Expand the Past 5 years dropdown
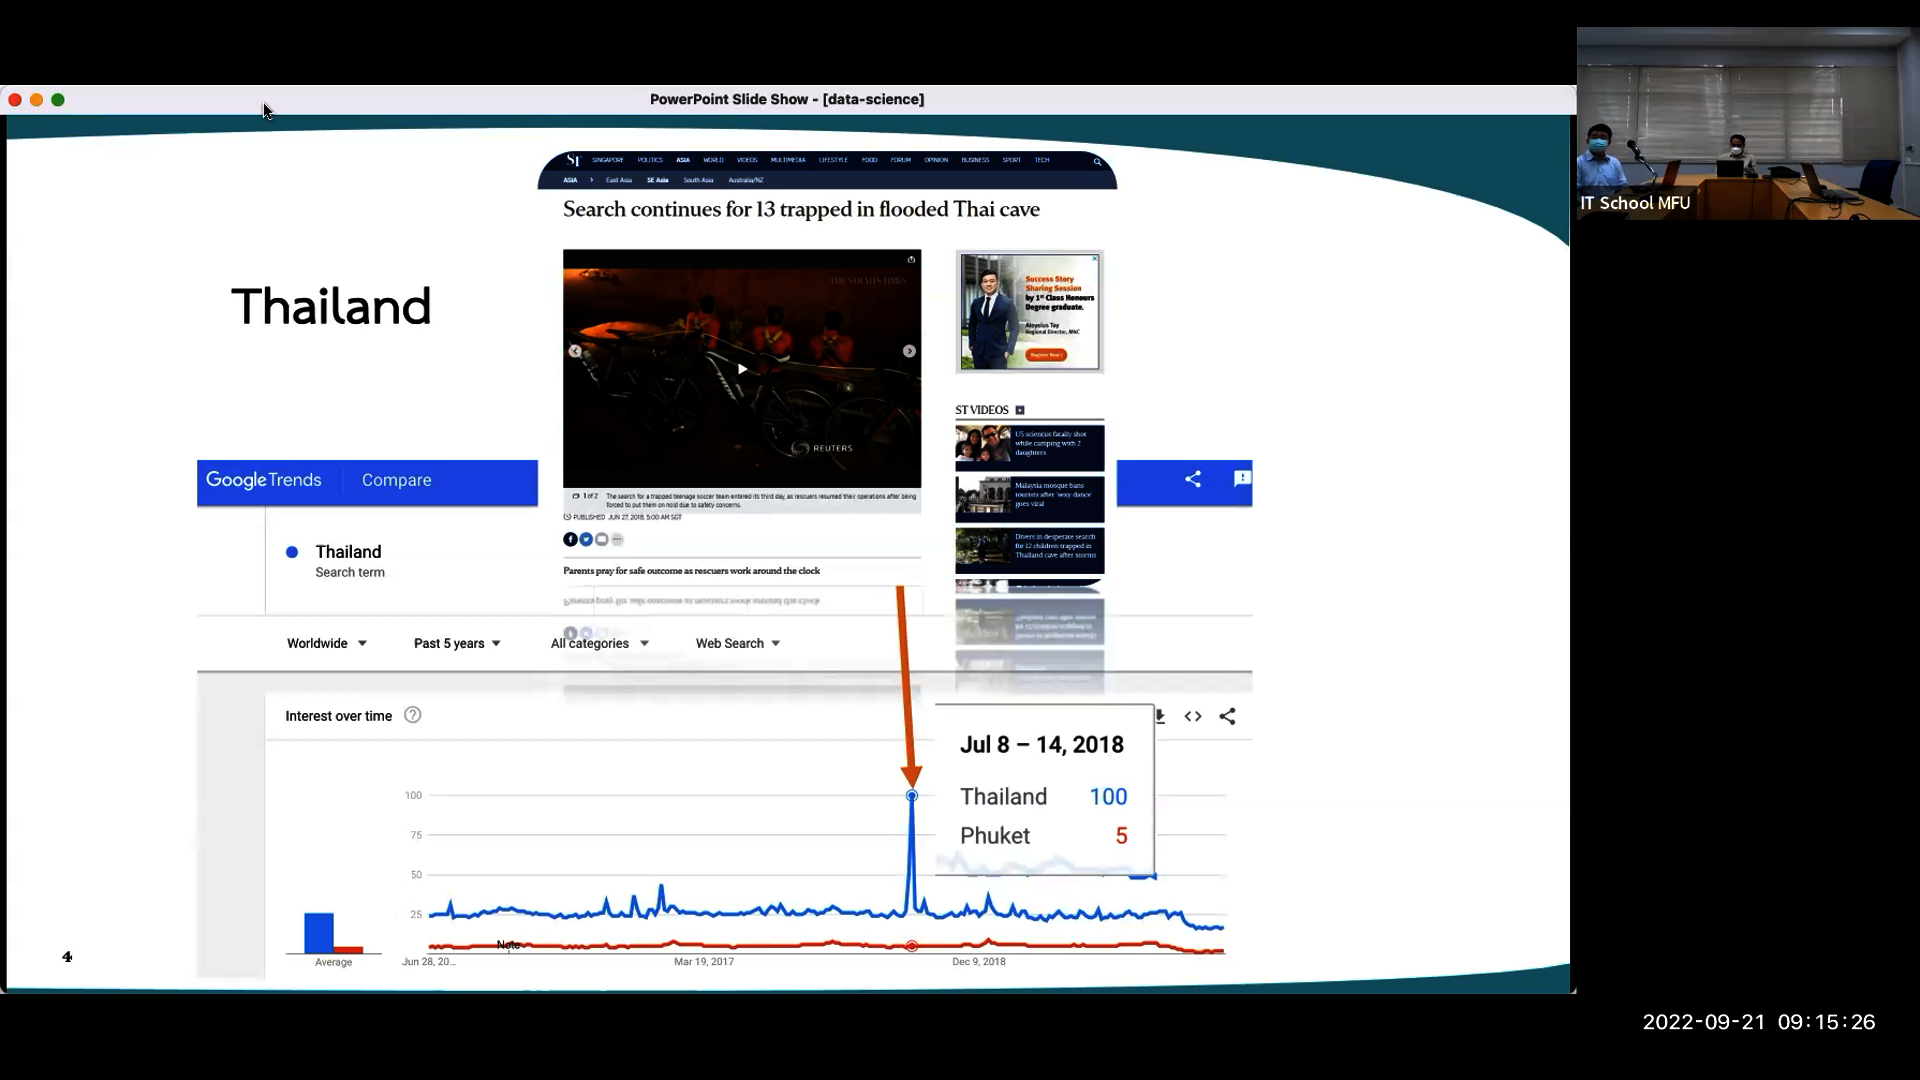The image size is (1920, 1080). [x=458, y=643]
